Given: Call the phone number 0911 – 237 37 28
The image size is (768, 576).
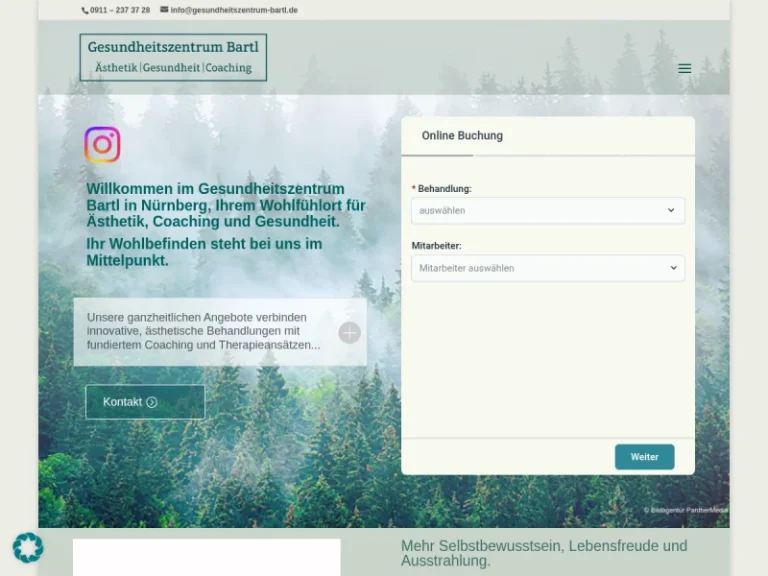Looking at the screenshot, I should pyautogui.click(x=120, y=10).
